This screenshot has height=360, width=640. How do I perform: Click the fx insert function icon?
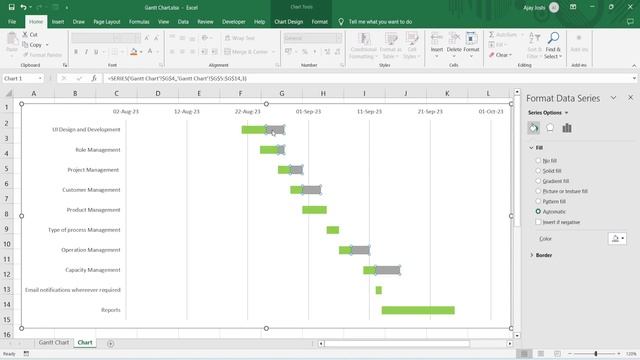pyautogui.click(x=93, y=78)
